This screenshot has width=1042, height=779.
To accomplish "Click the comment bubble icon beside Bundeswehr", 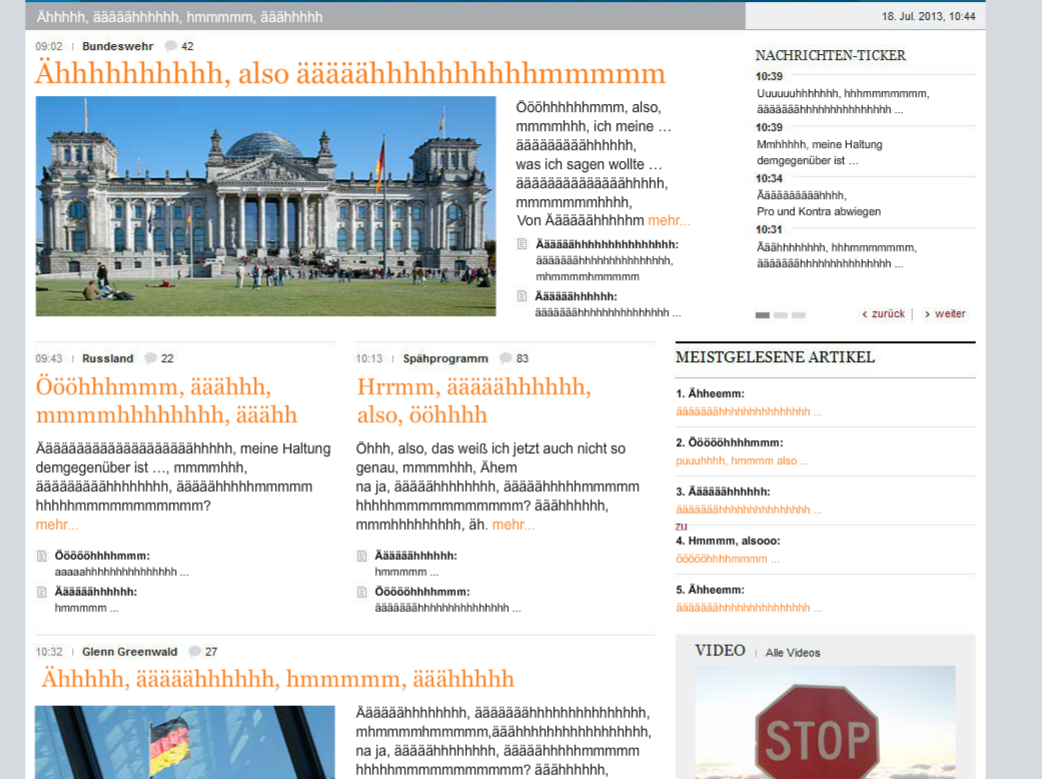I will pos(171,46).
